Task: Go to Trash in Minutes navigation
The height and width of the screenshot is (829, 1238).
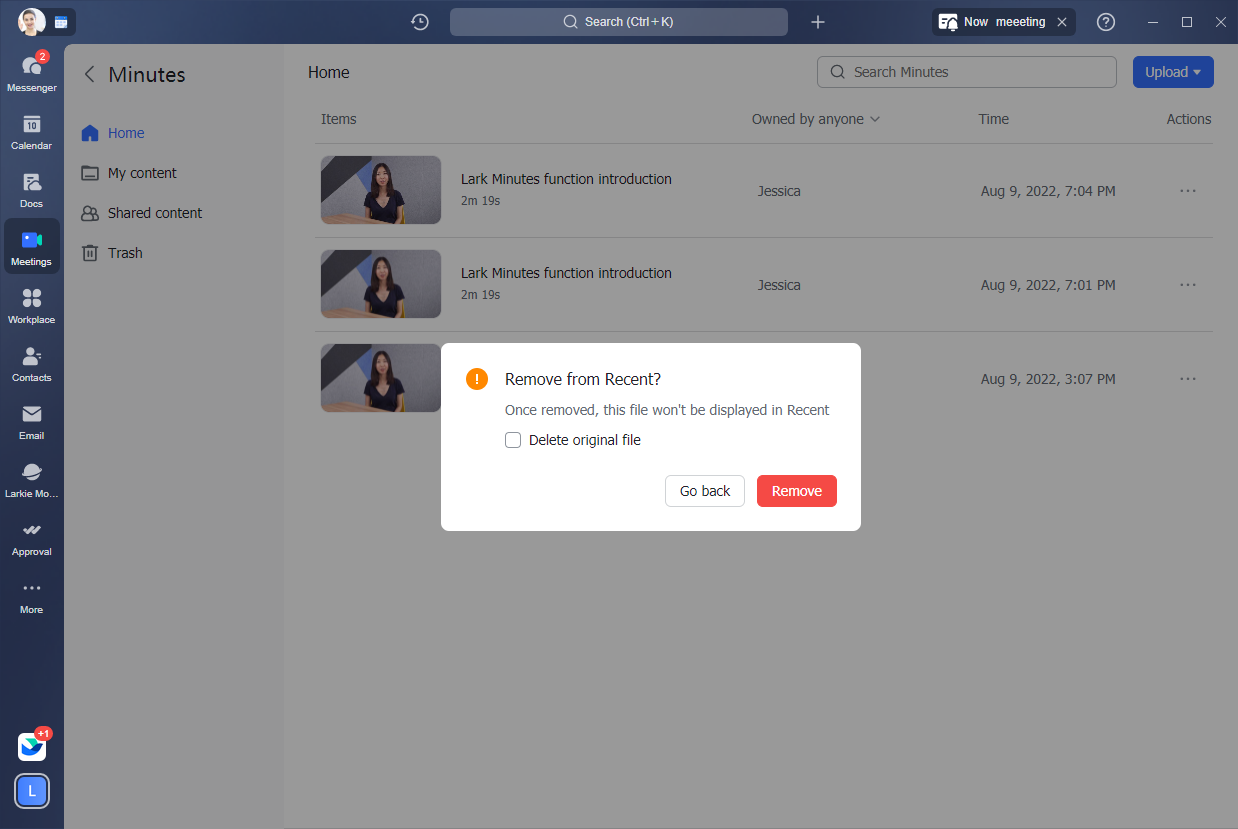Action: (x=125, y=253)
